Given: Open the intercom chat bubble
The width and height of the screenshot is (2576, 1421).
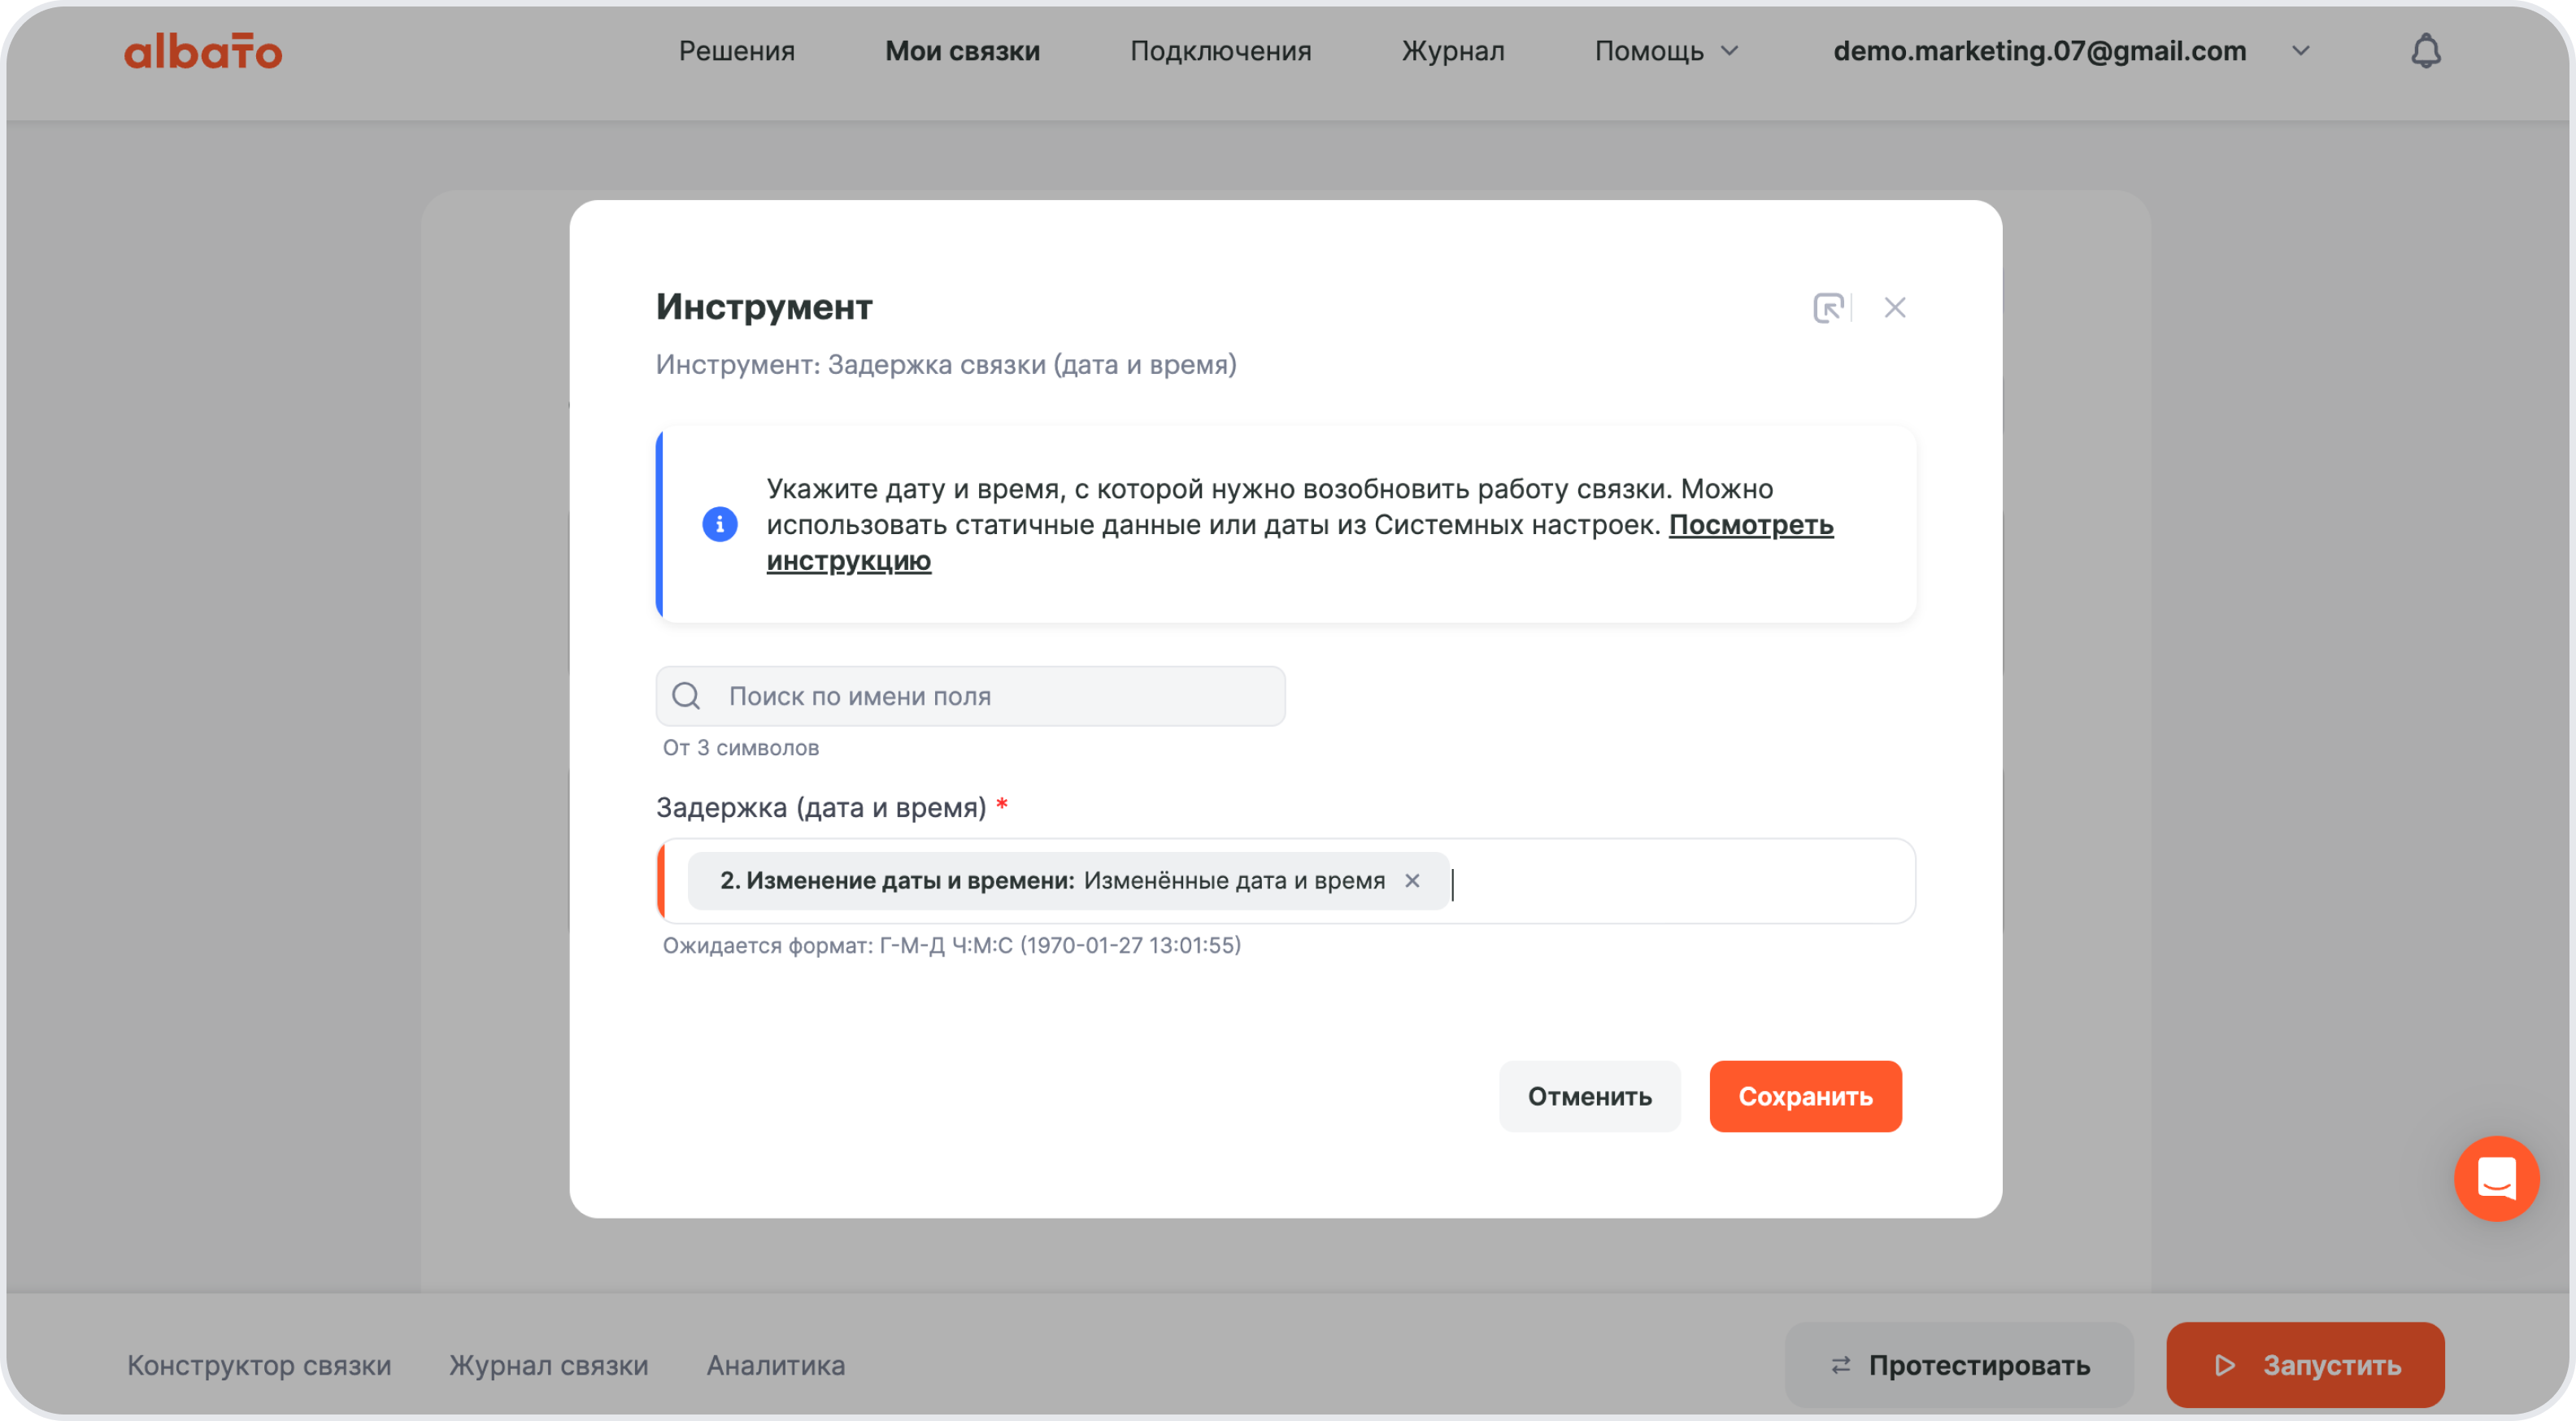Looking at the screenshot, I should tap(2496, 1178).
